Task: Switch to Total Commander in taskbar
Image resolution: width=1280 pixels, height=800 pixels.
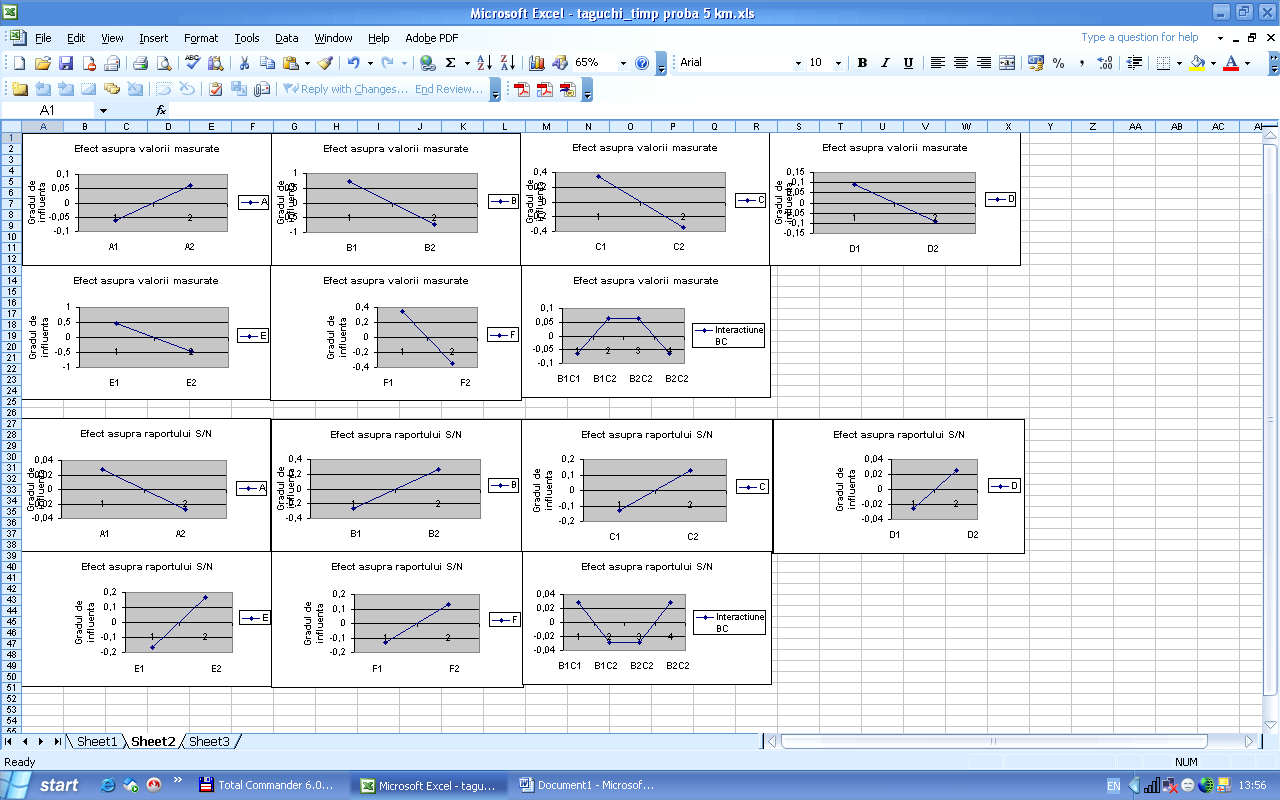Action: pyautogui.click(x=270, y=785)
